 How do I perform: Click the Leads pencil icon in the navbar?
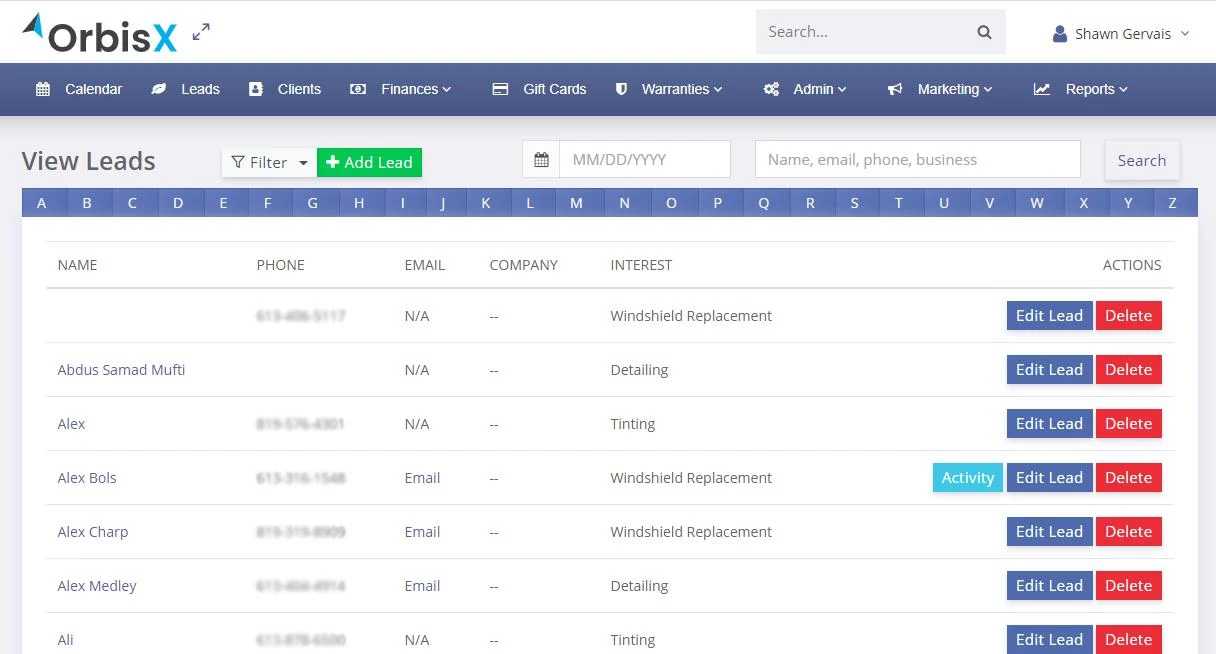pyautogui.click(x=158, y=89)
